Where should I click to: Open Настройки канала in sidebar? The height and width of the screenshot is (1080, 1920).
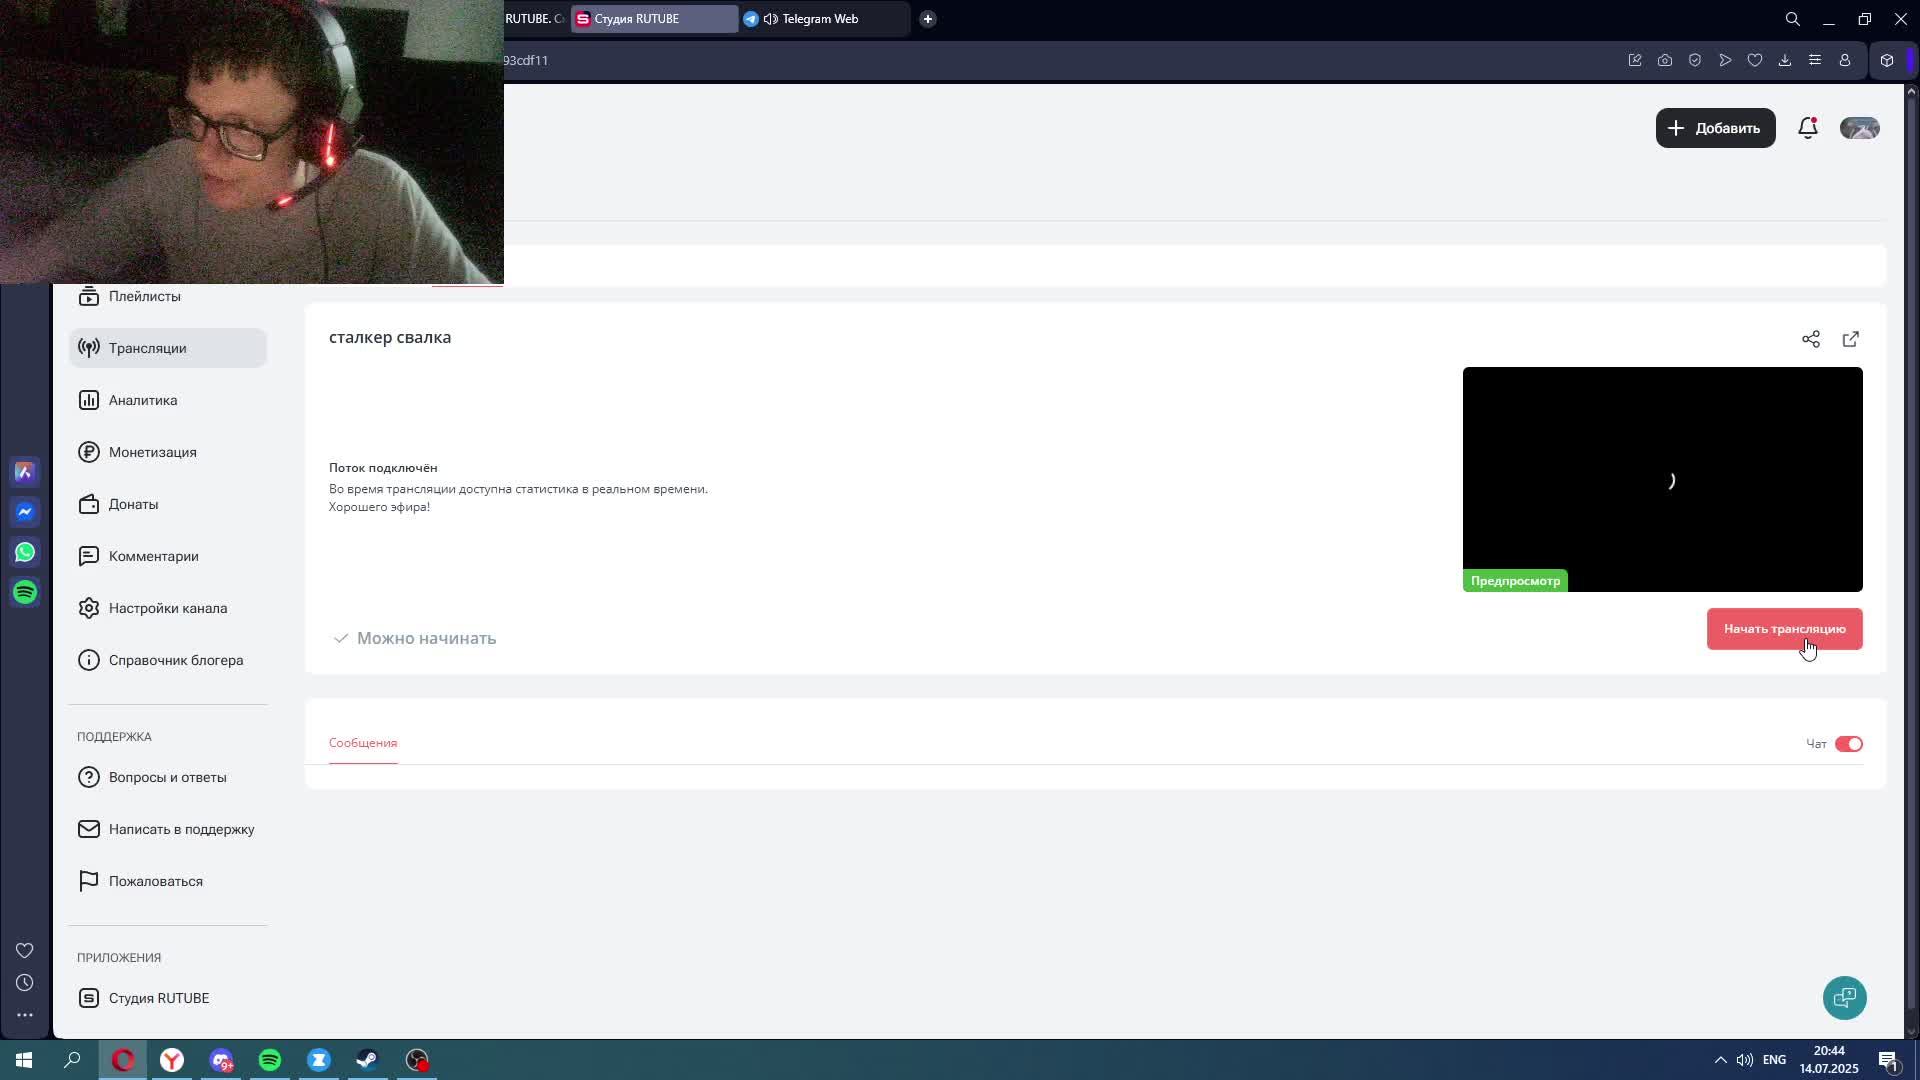167,608
